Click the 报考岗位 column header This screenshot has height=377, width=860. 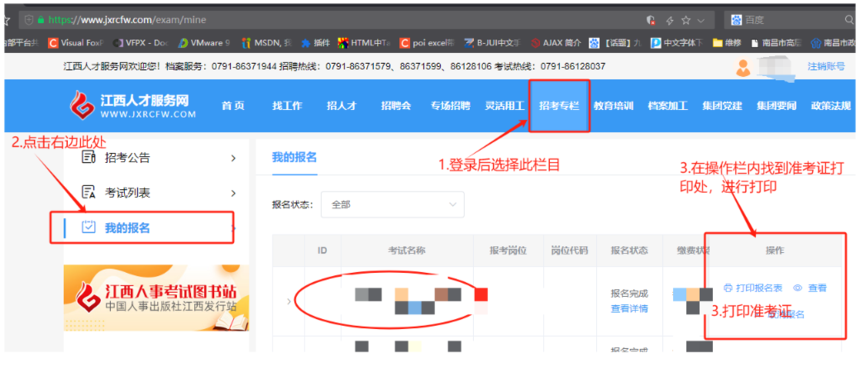(508, 250)
